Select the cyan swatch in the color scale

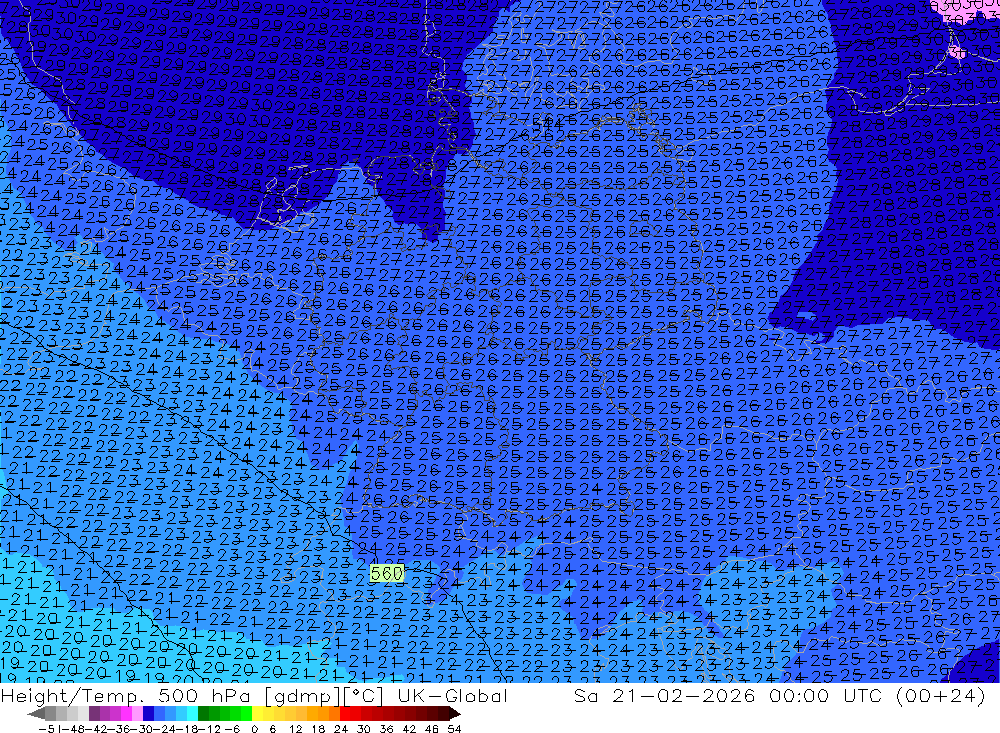tap(192, 713)
